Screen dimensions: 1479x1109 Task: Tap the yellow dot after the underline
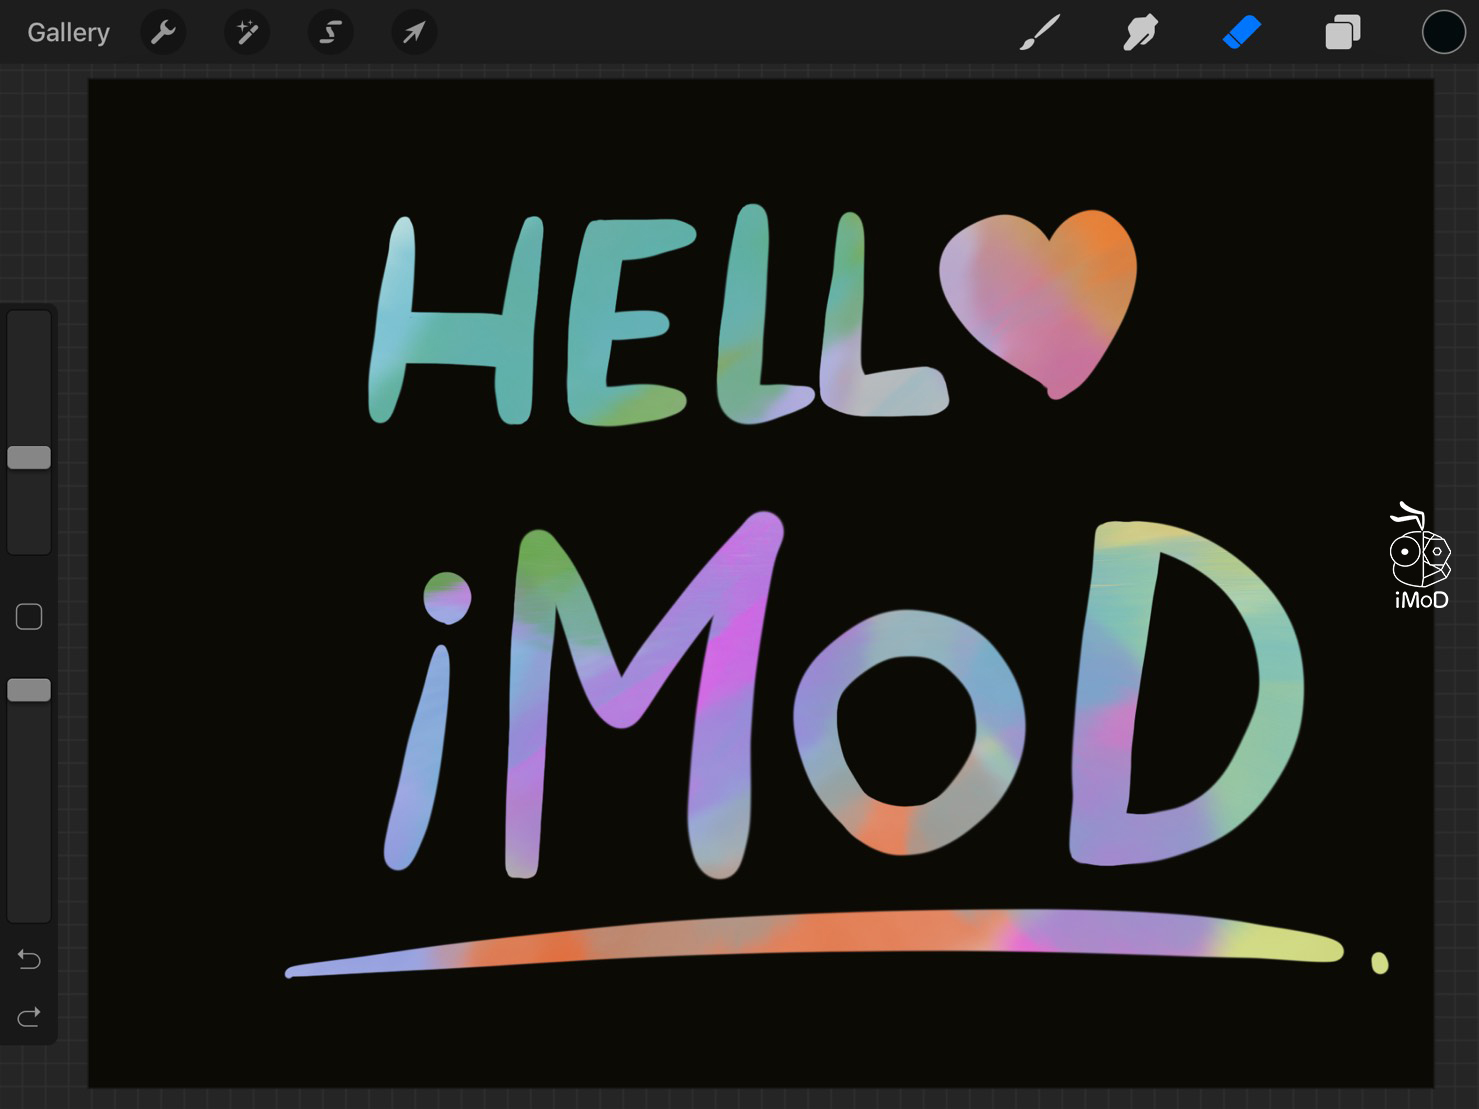coord(1379,962)
